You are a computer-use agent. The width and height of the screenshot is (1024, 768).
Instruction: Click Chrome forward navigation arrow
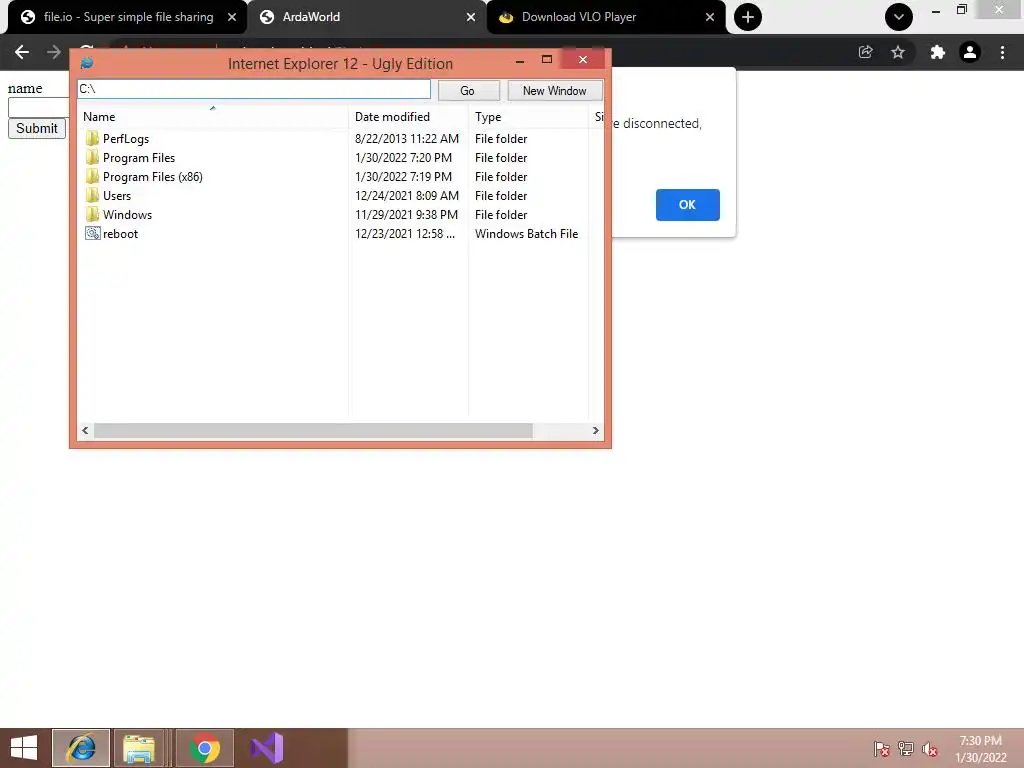(54, 52)
